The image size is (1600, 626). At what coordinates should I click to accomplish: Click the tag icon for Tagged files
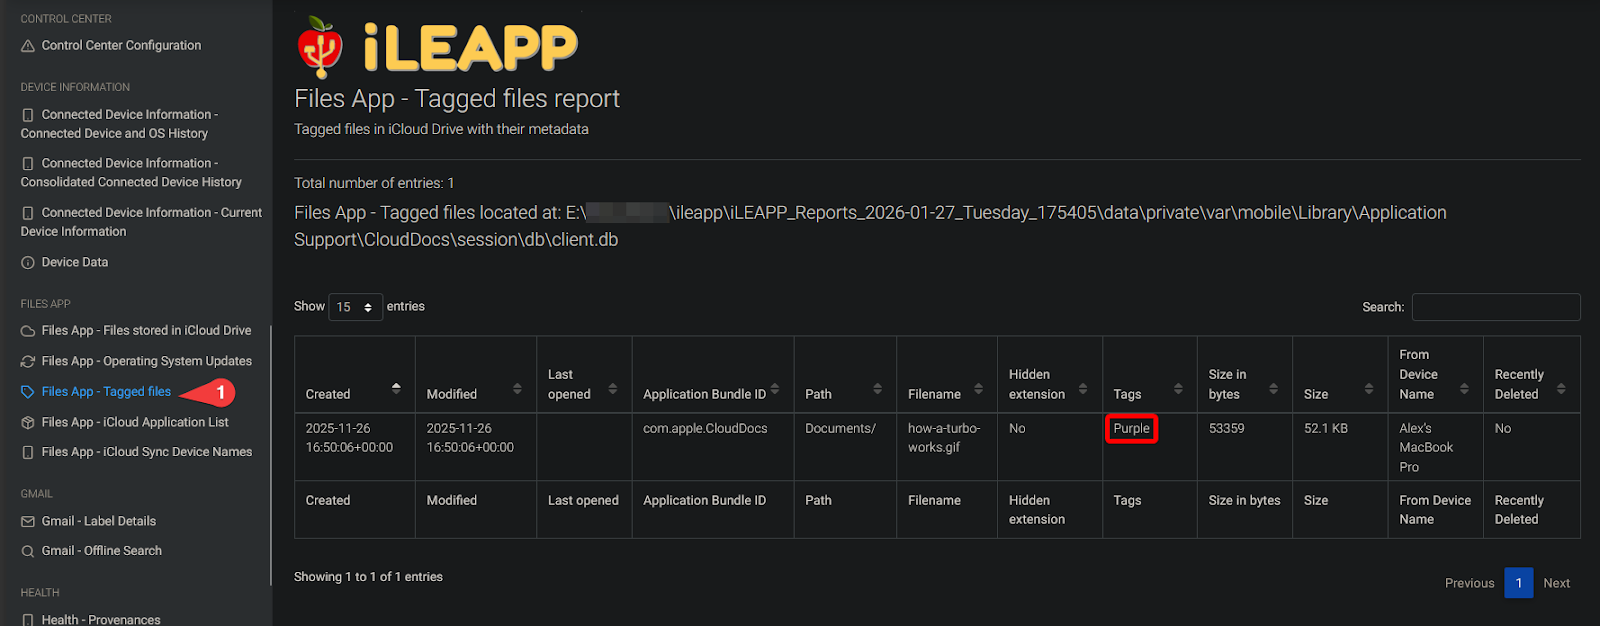click(x=28, y=392)
